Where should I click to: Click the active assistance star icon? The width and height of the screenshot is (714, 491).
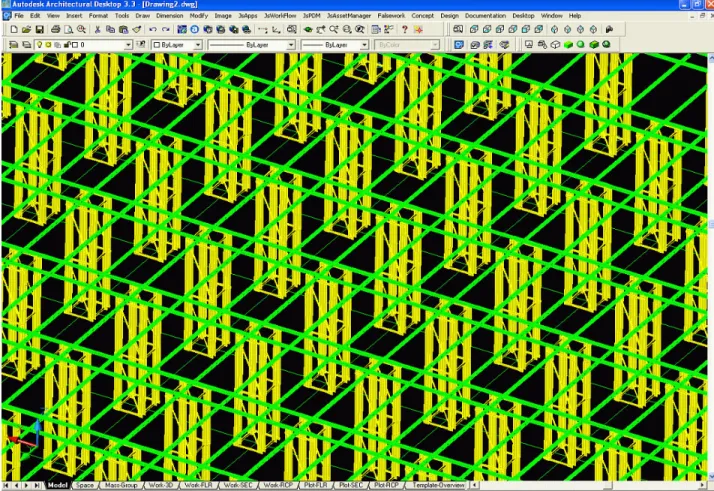tap(418, 30)
